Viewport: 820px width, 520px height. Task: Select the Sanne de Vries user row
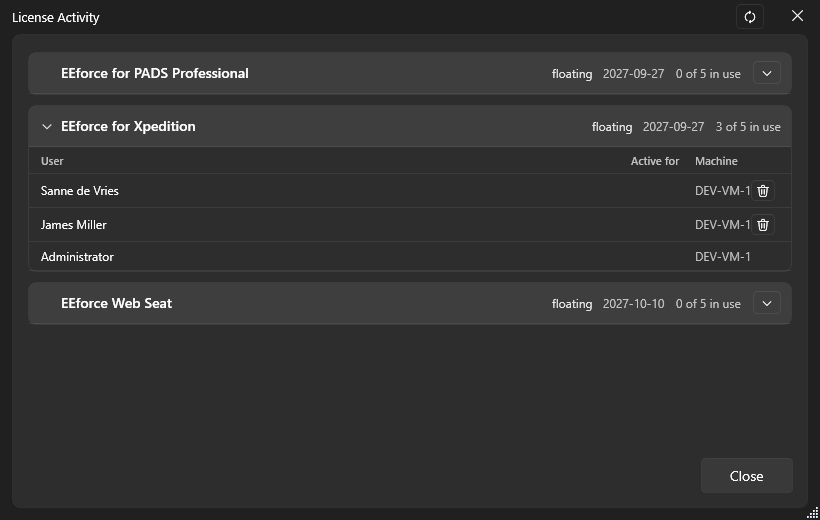click(x=409, y=191)
